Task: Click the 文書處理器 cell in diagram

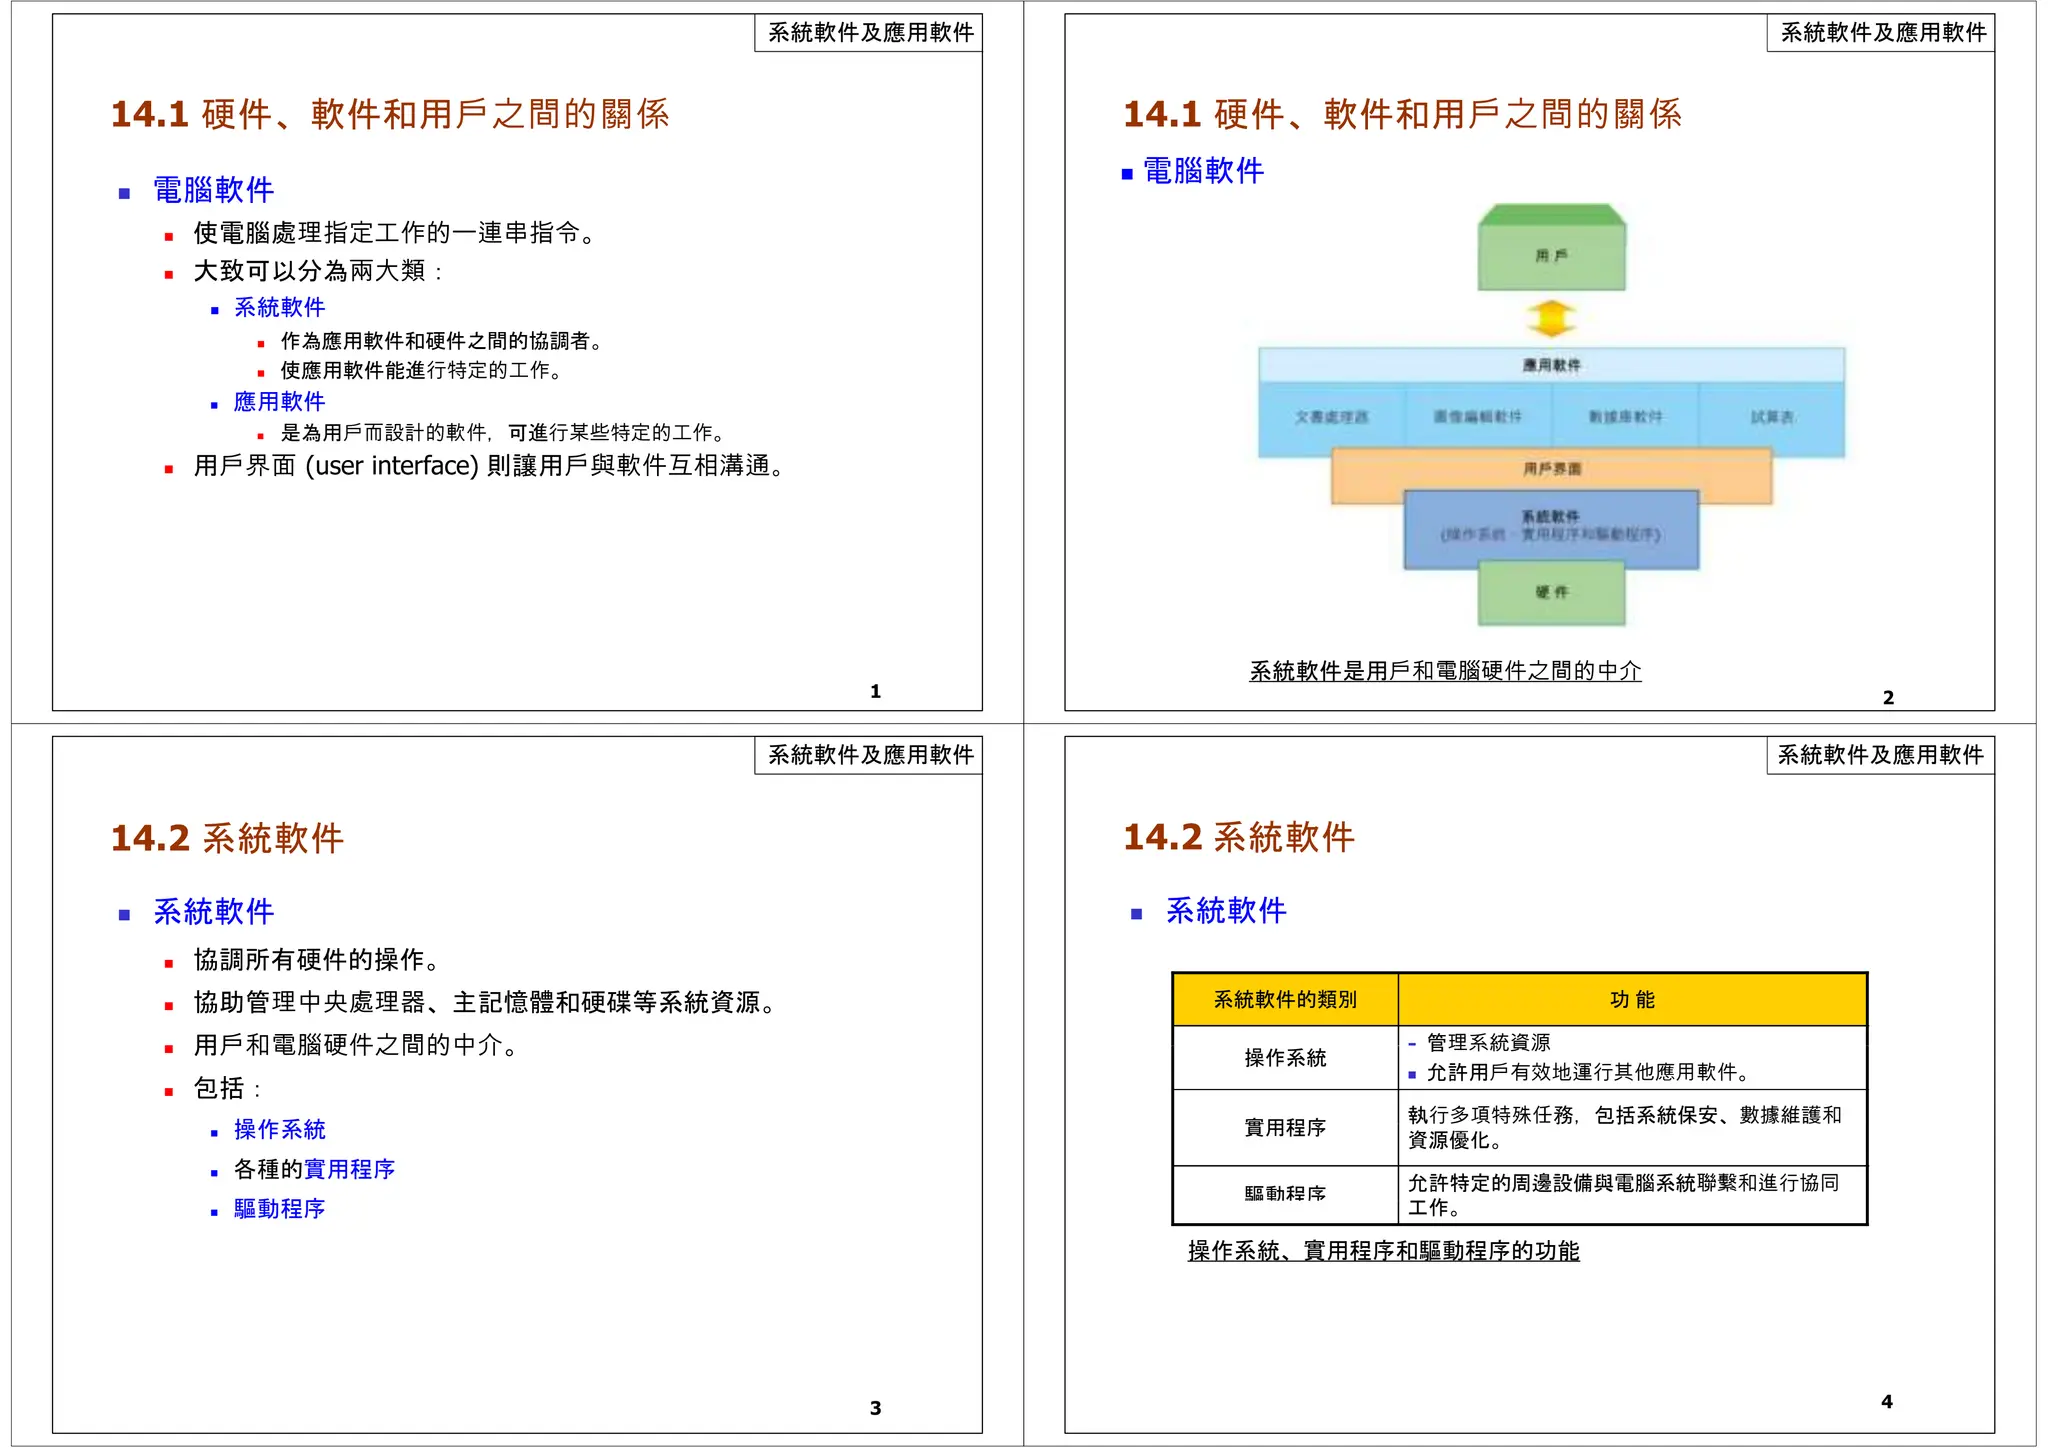Action: click(x=1332, y=417)
